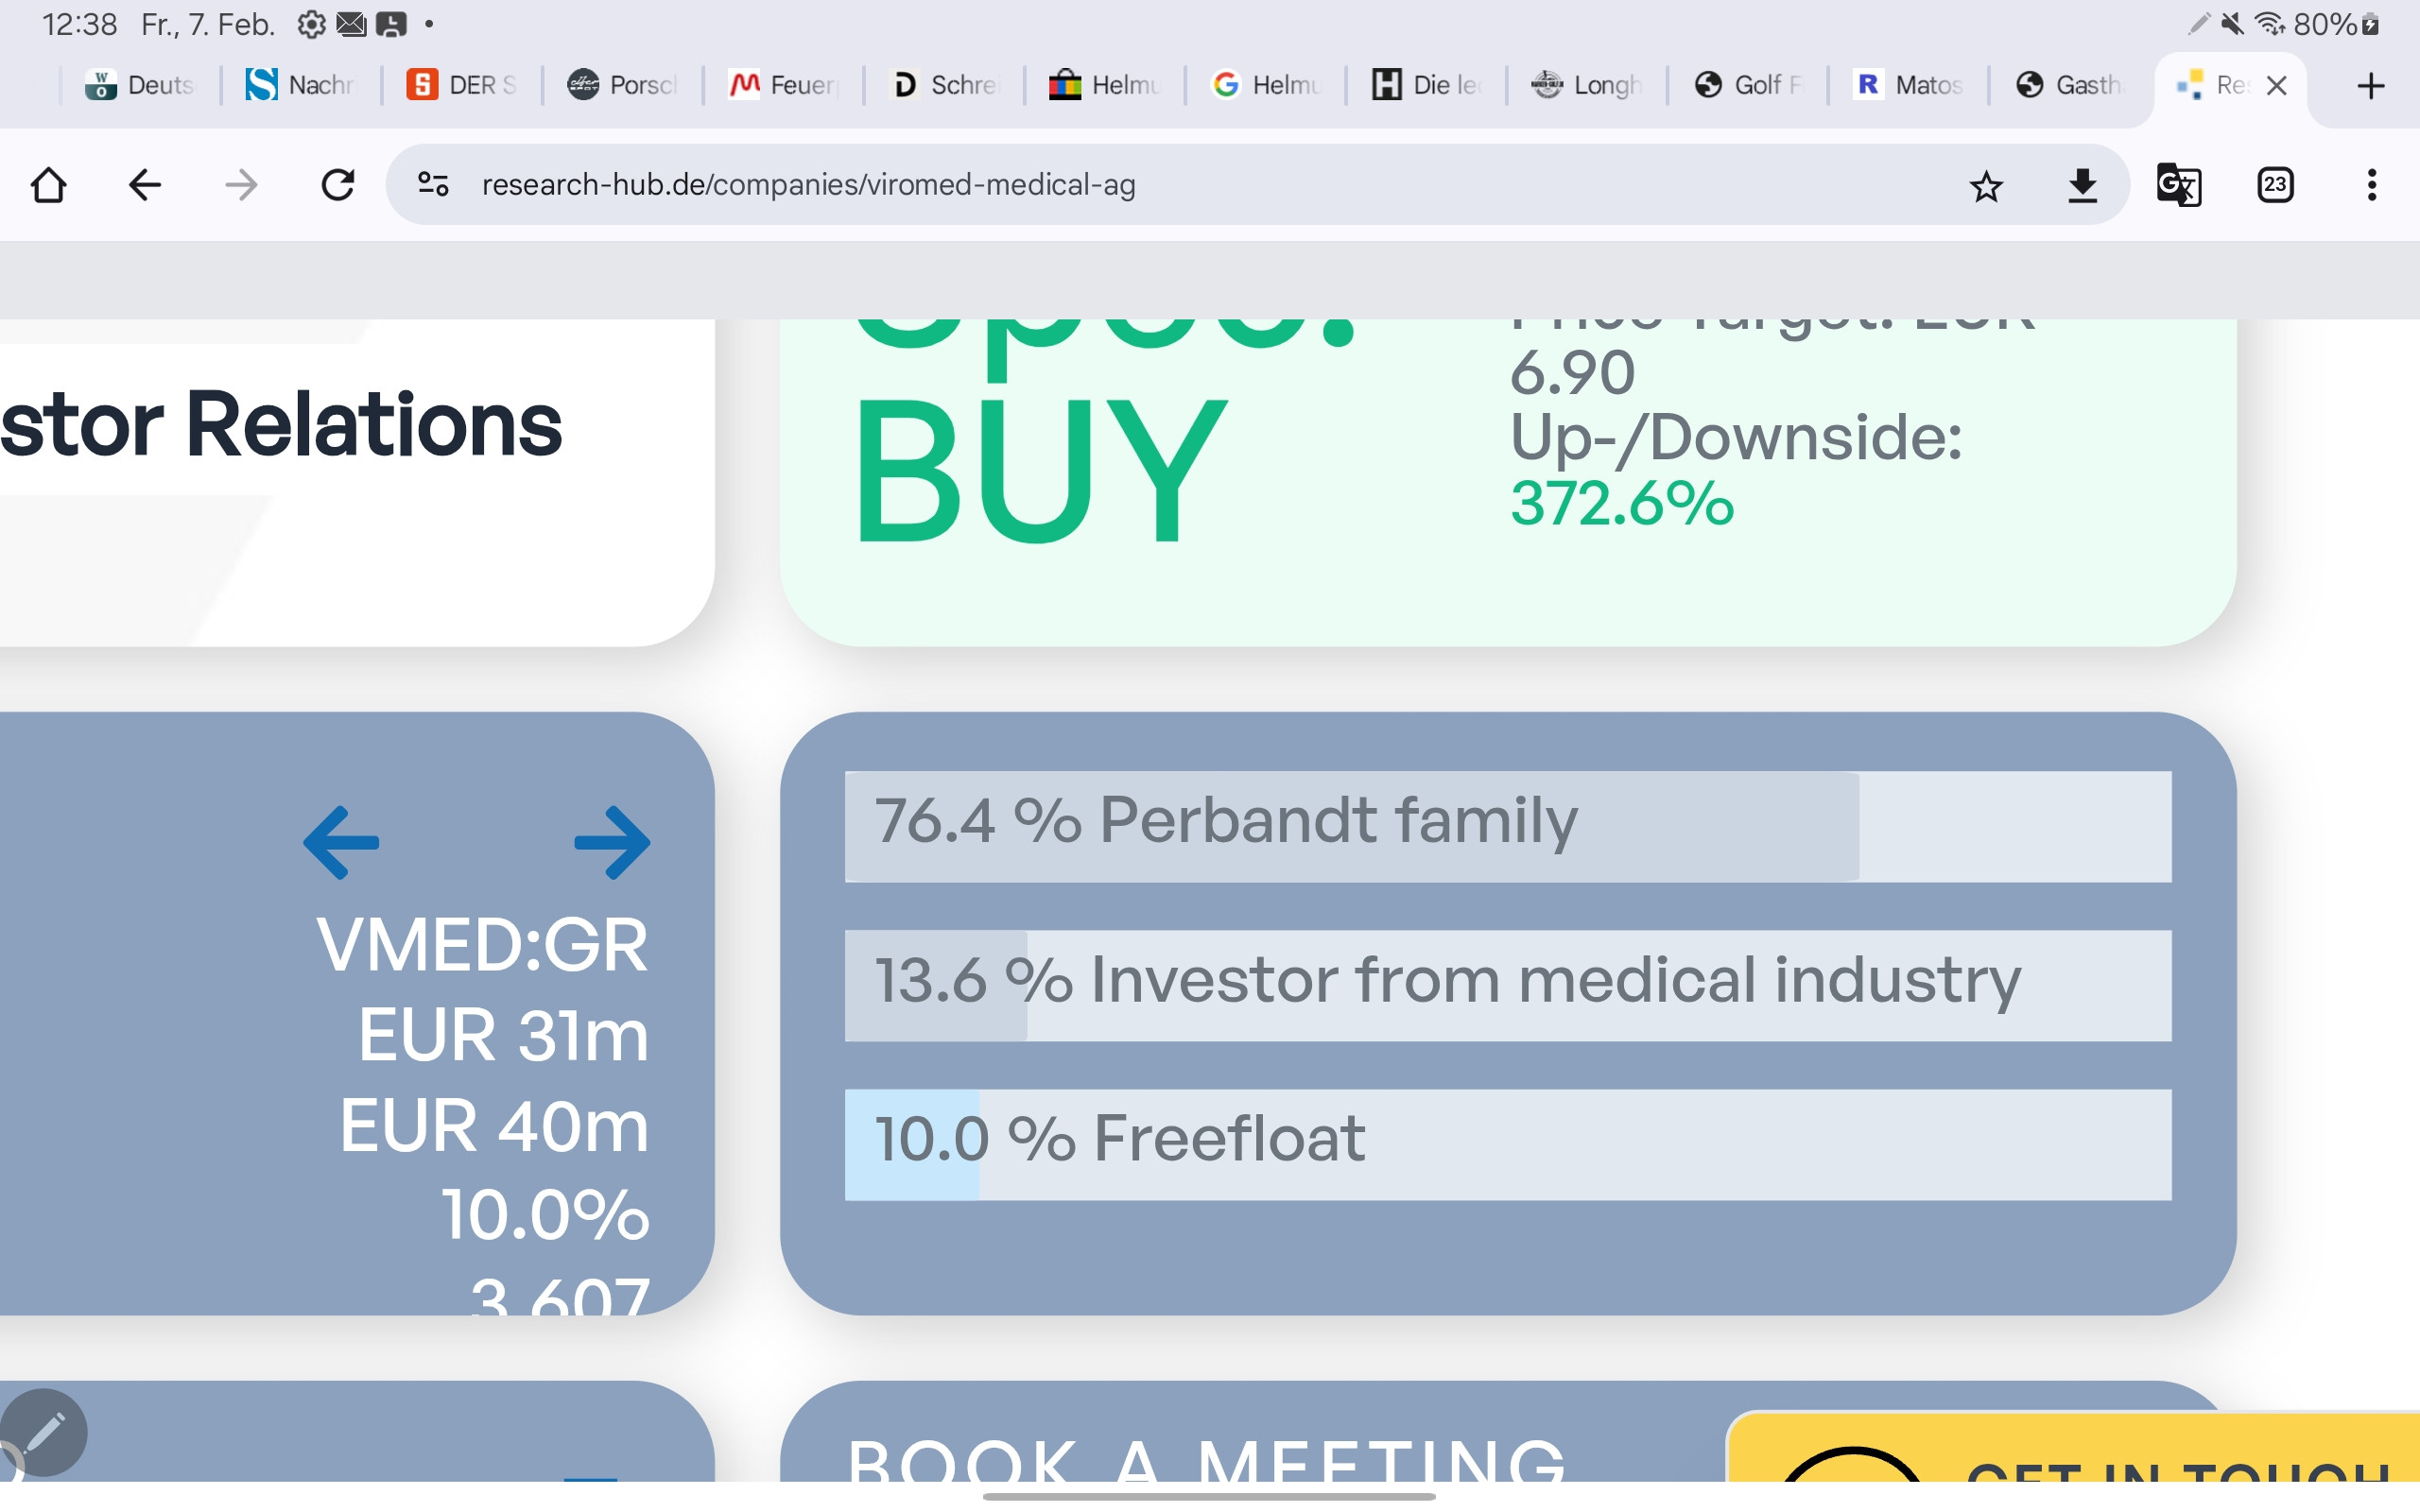
Task: Click the left blue arrow in stock card
Action: [341, 842]
